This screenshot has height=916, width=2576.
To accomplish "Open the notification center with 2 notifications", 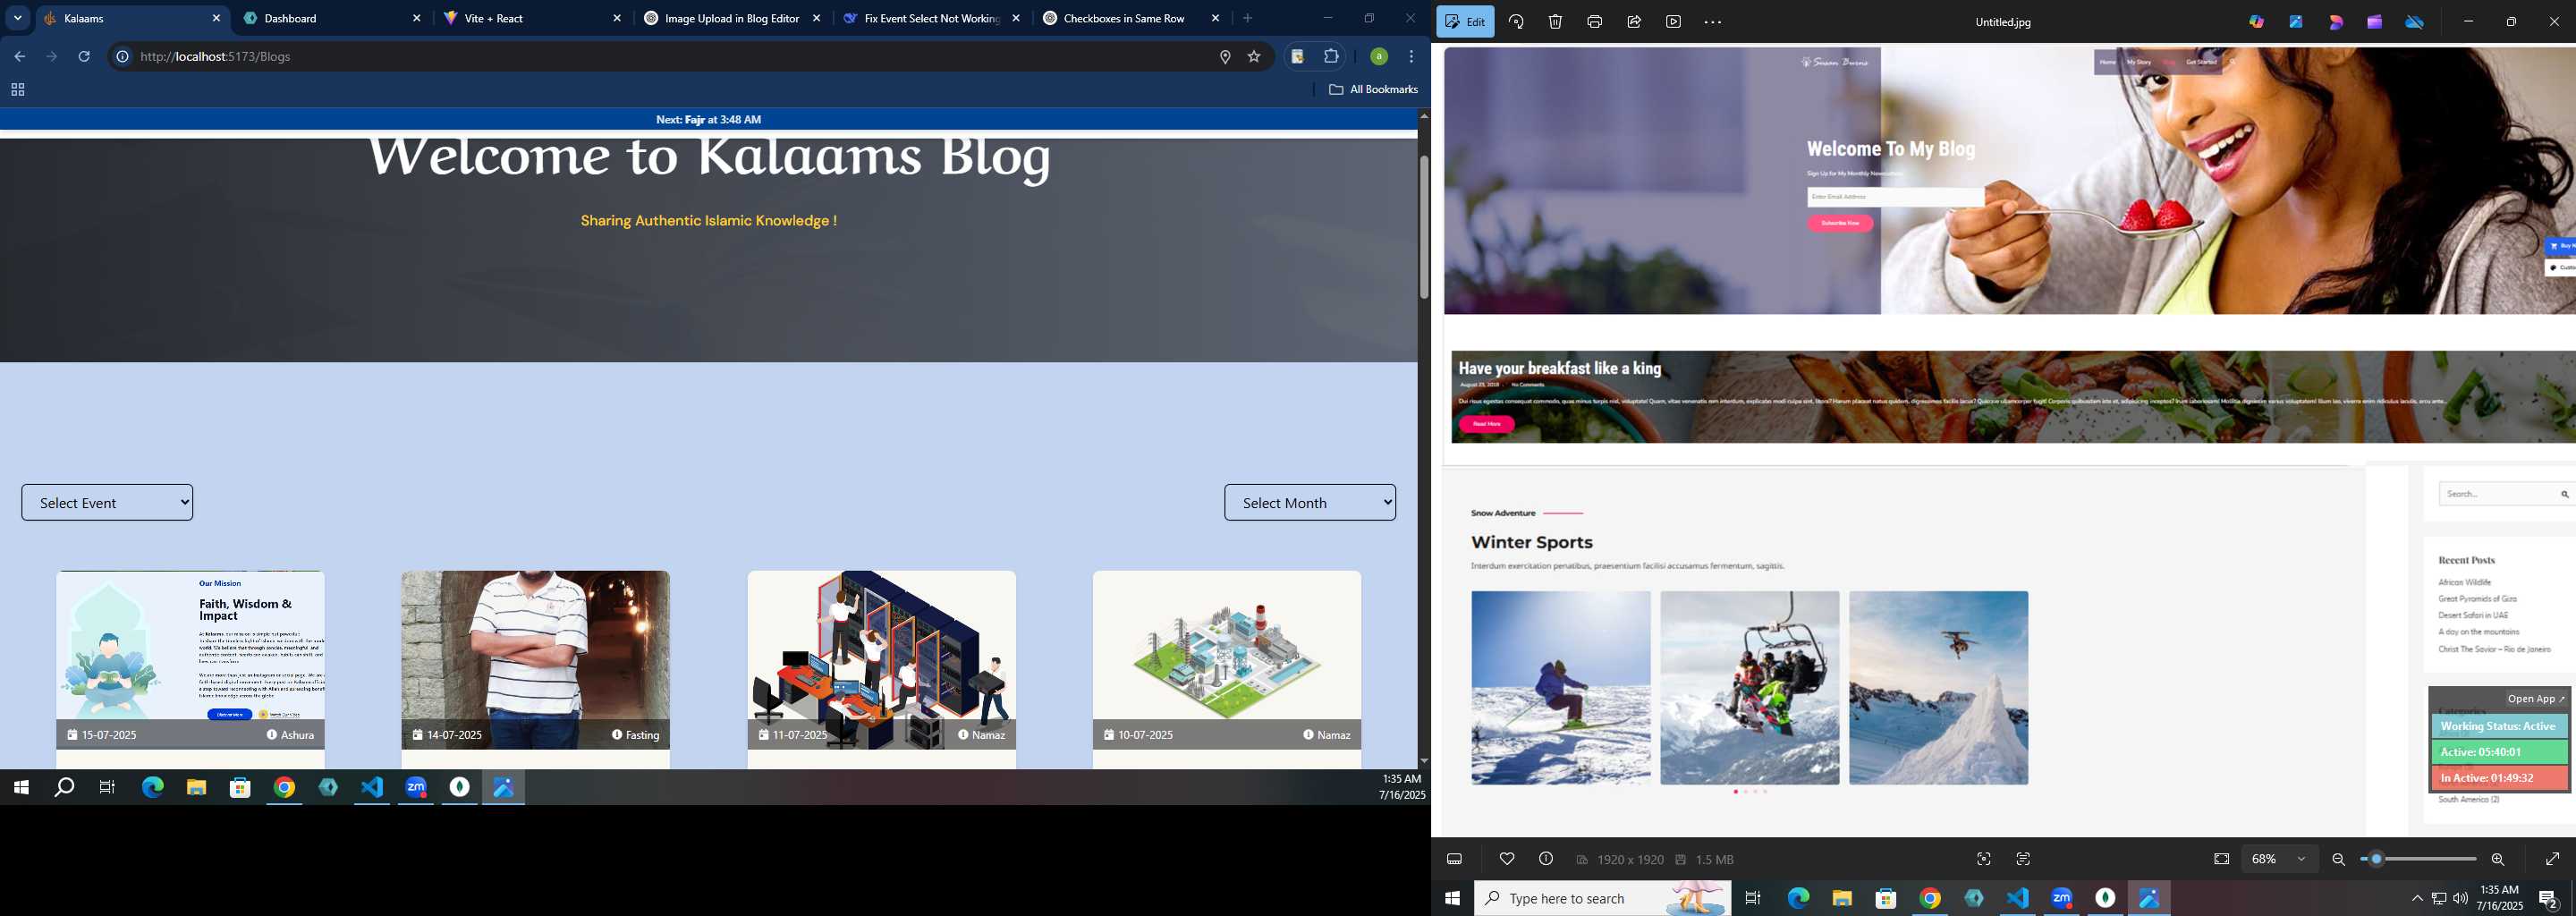I will pyautogui.click(x=2548, y=898).
